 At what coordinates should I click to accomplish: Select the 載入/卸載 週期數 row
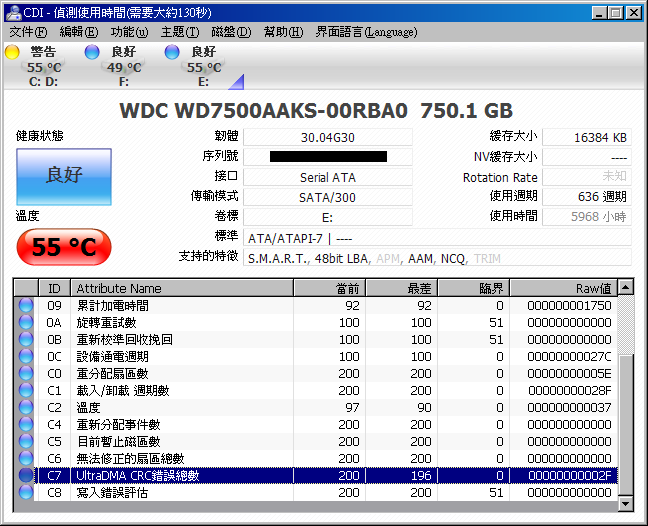[316, 390]
